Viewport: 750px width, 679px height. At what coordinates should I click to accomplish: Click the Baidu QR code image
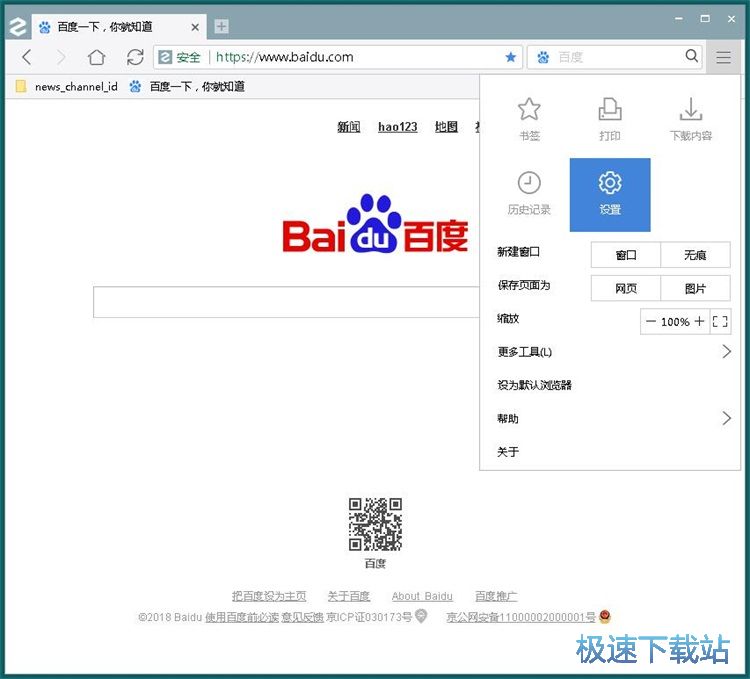point(375,525)
